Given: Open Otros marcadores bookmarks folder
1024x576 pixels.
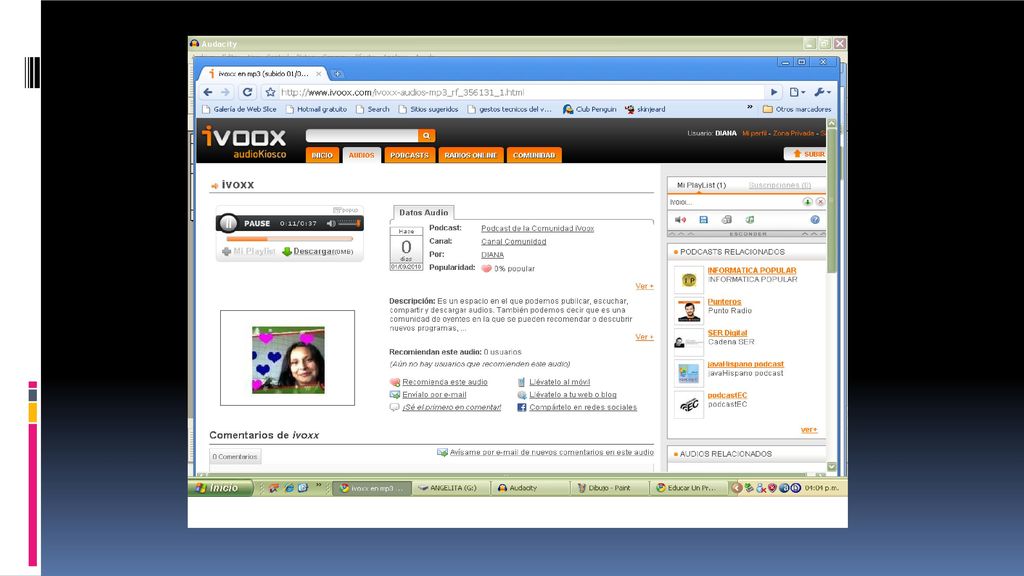Looking at the screenshot, I should tap(797, 109).
